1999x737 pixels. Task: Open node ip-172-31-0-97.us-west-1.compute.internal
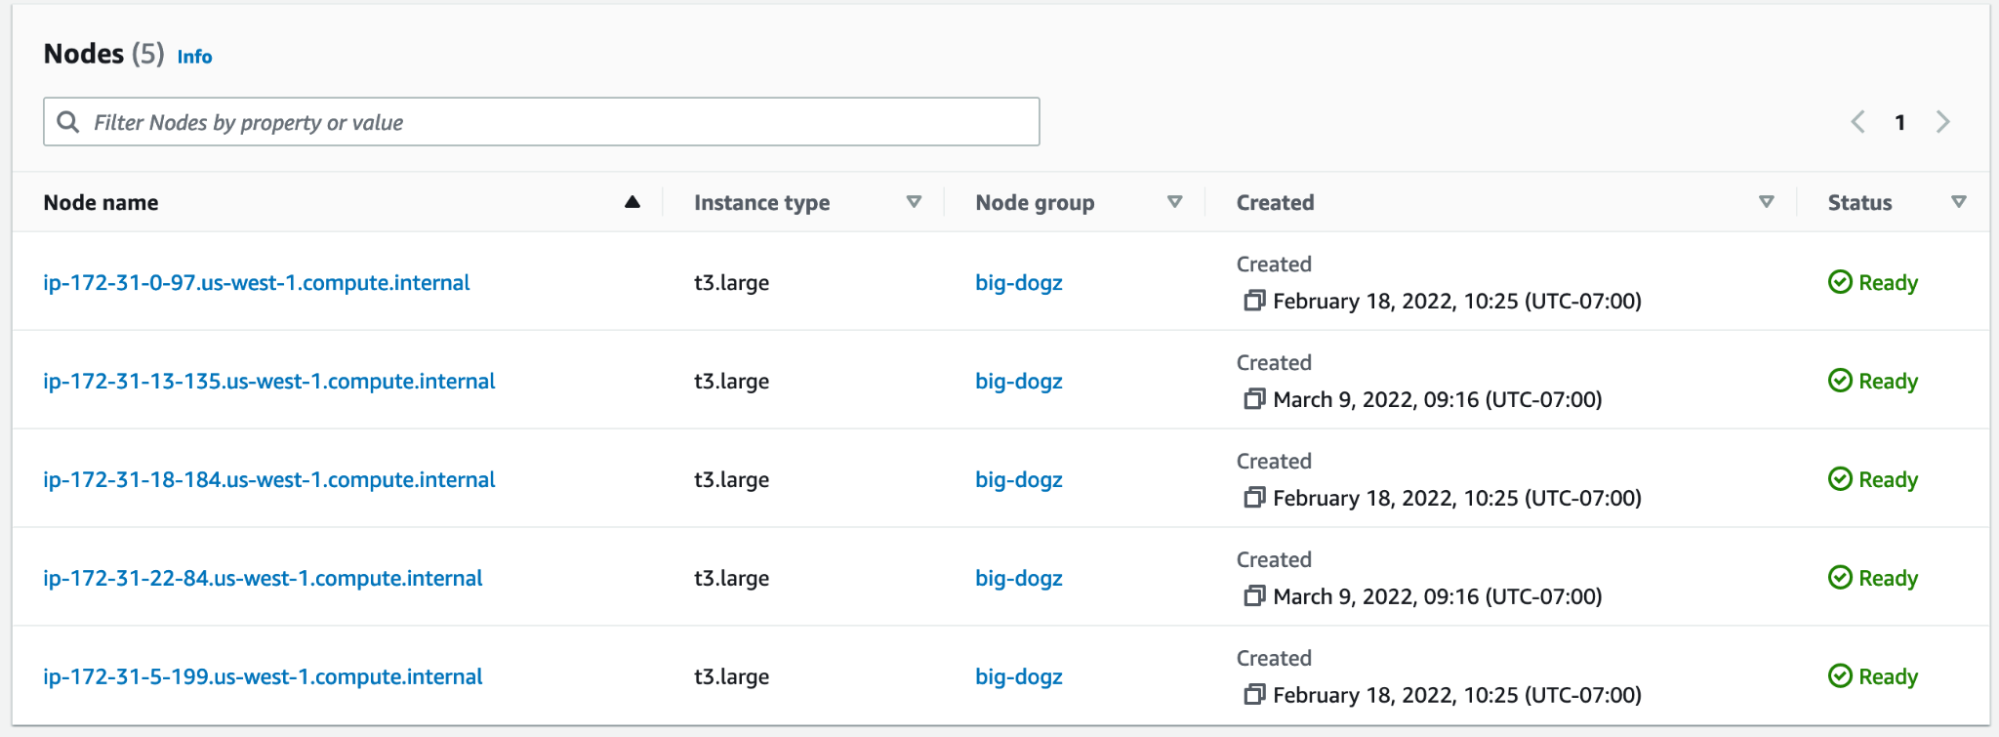256,283
